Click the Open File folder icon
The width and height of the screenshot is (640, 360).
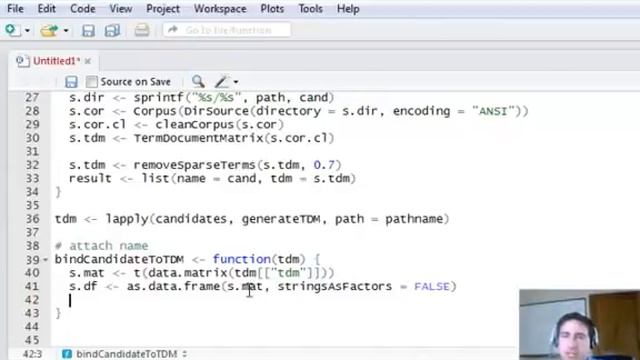(x=49, y=31)
